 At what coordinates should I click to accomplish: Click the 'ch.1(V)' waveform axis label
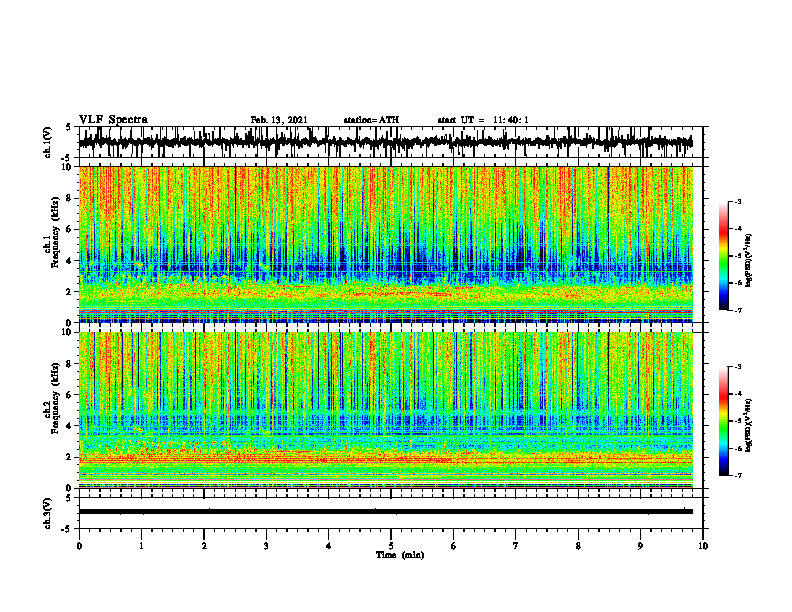tap(48, 142)
